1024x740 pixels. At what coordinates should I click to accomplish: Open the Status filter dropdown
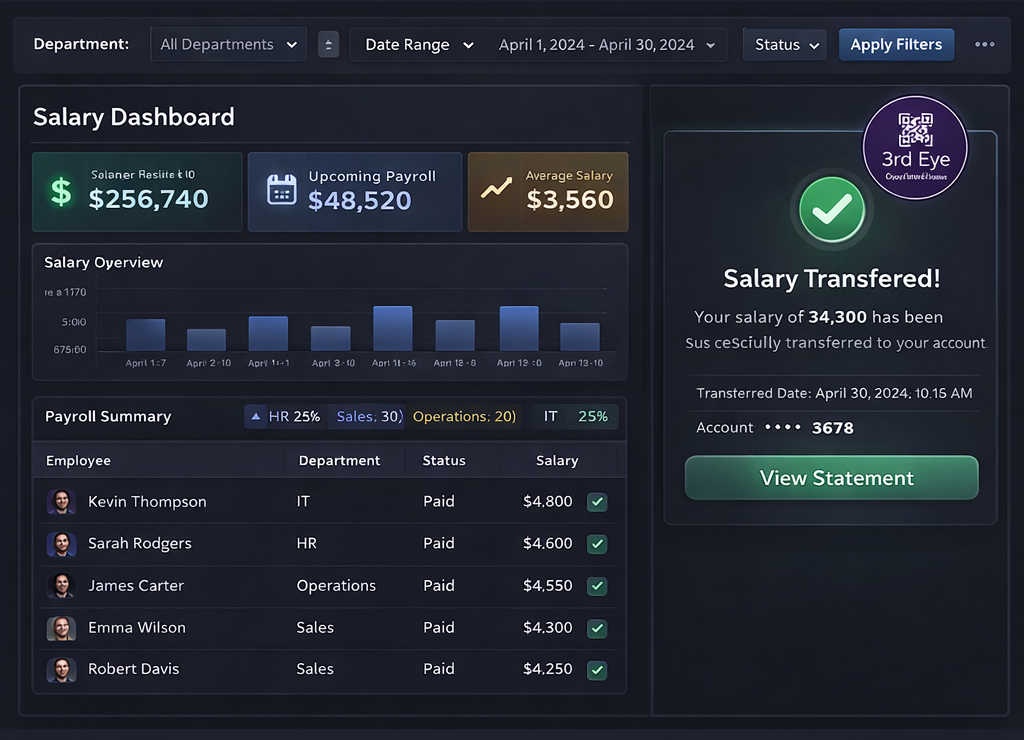(x=786, y=45)
